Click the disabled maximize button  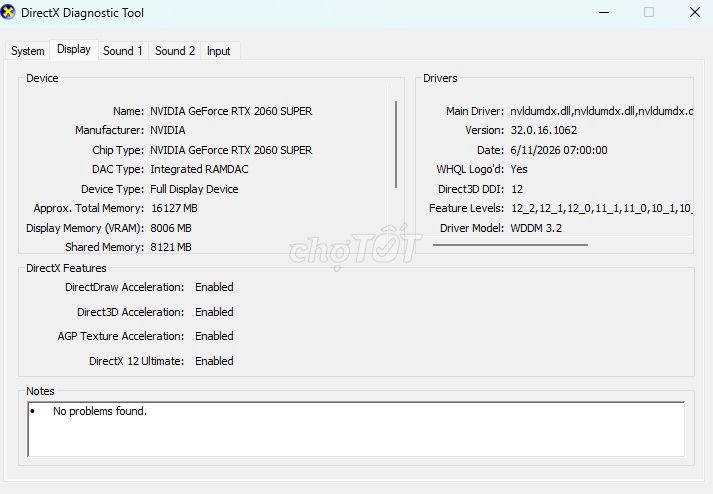[649, 12]
